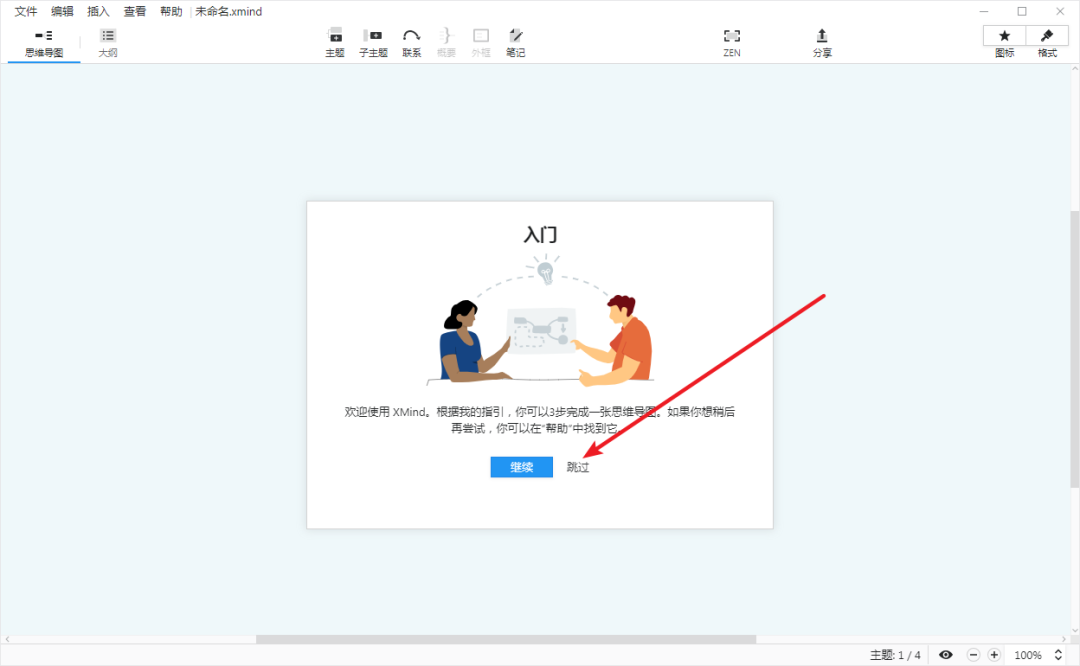Add a 子主题 subtopic

tap(373, 43)
